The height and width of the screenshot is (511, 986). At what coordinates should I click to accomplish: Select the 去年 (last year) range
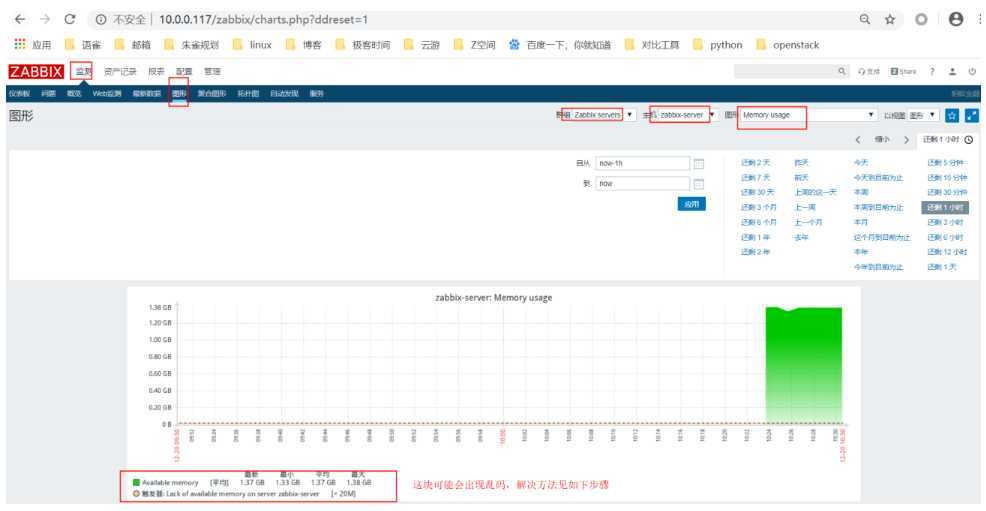(801, 238)
